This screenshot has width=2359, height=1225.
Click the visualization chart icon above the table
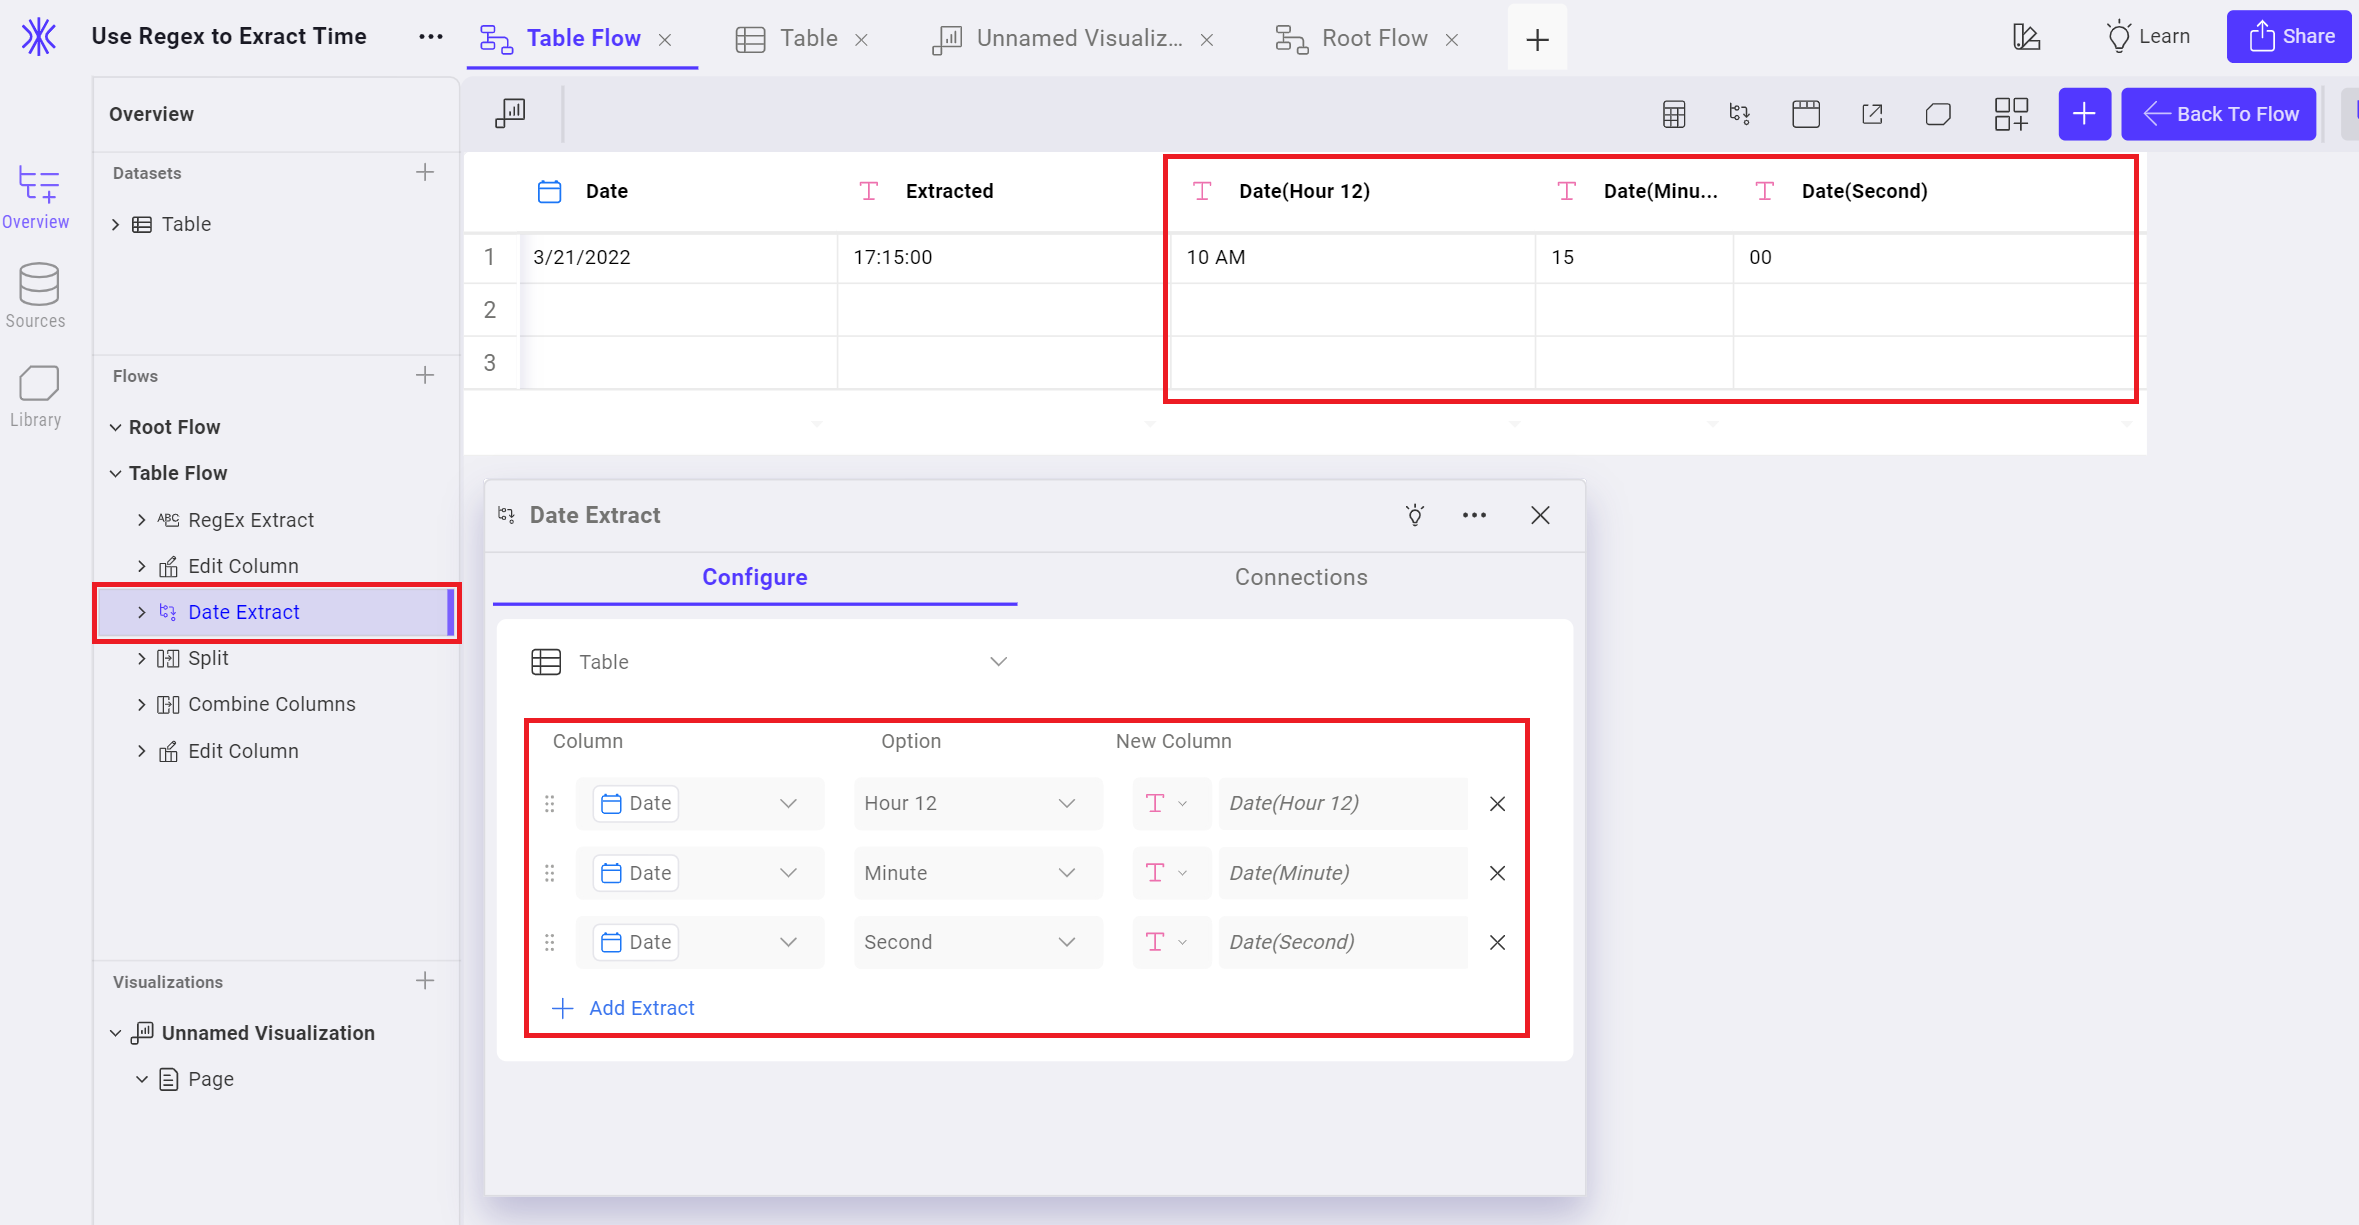510,112
